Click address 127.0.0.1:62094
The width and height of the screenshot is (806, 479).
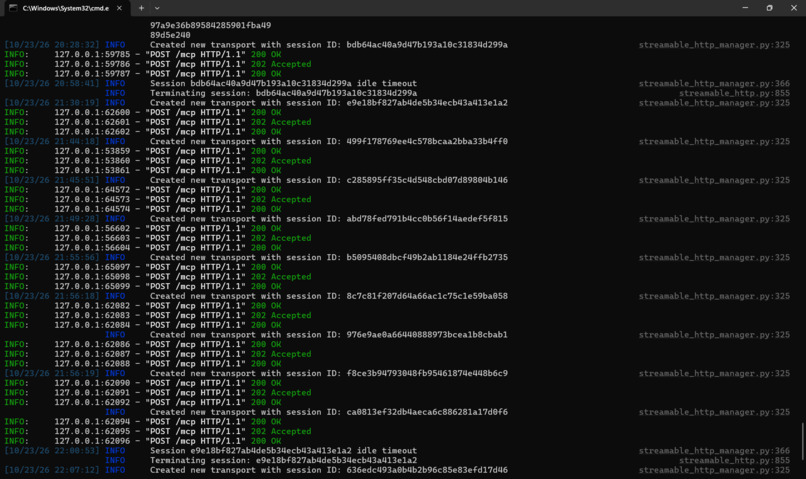pyautogui.click(x=92, y=421)
